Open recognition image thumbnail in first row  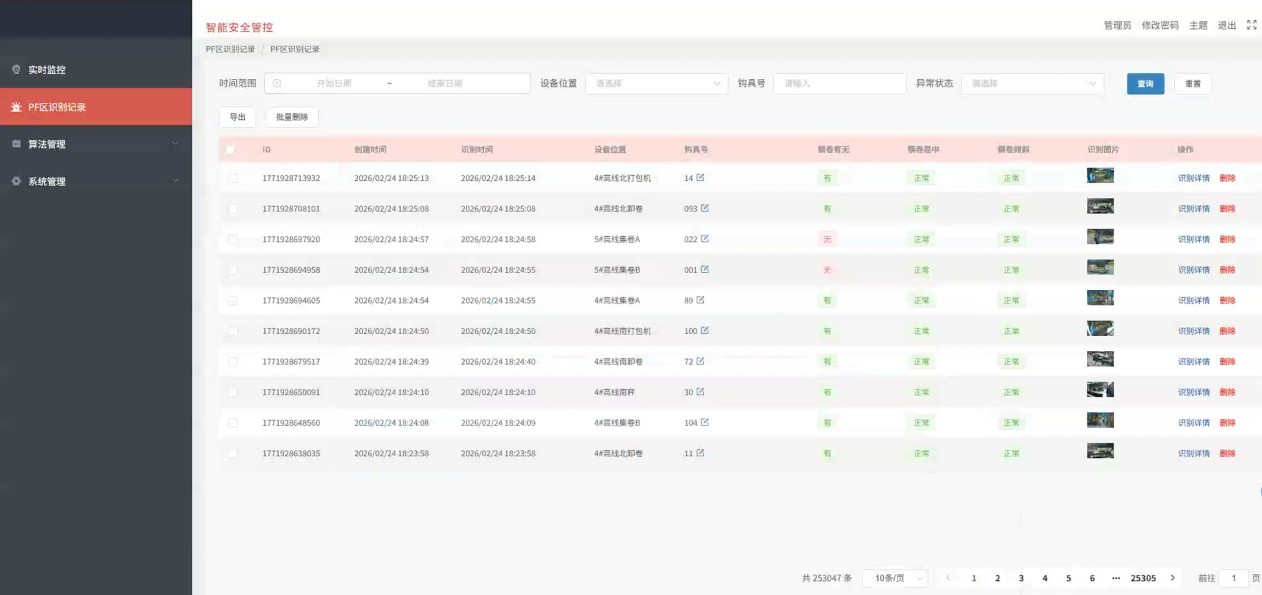tap(1100, 176)
